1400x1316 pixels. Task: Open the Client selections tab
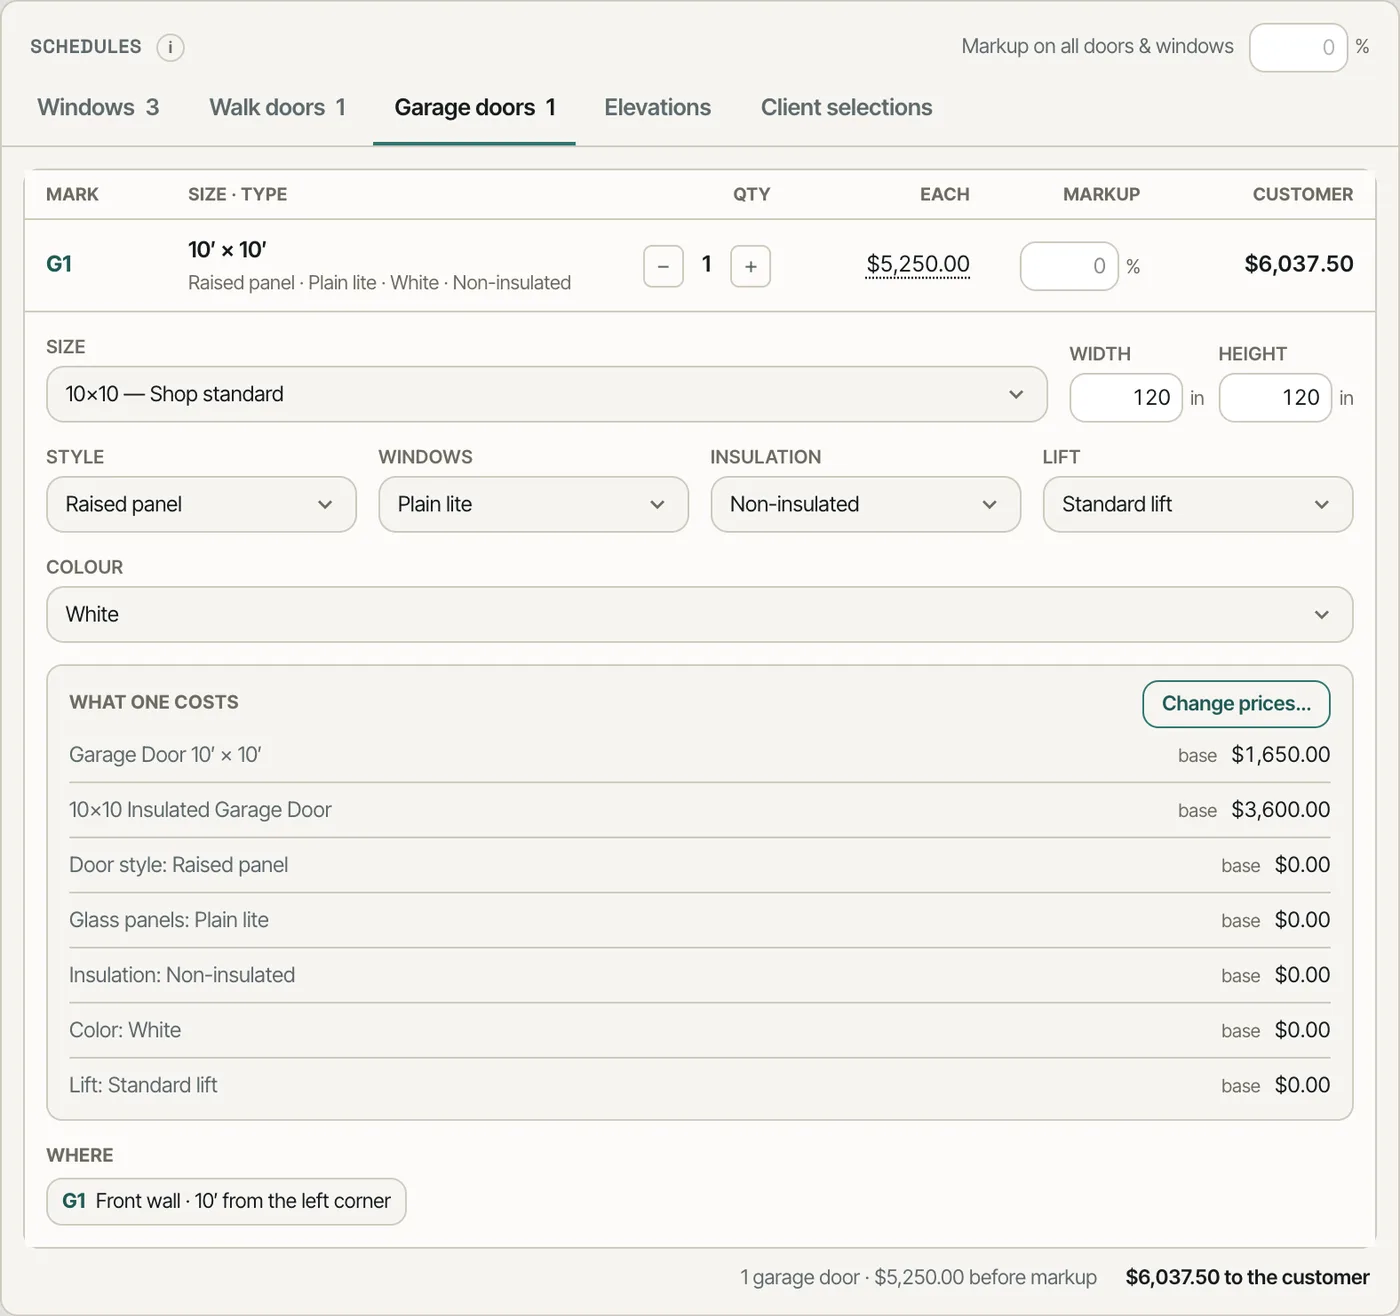pos(846,107)
